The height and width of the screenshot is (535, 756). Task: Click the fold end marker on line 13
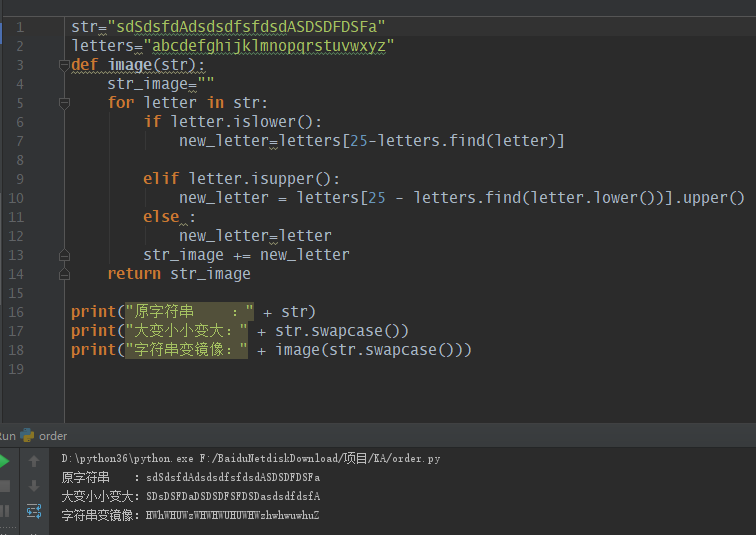tap(63, 255)
